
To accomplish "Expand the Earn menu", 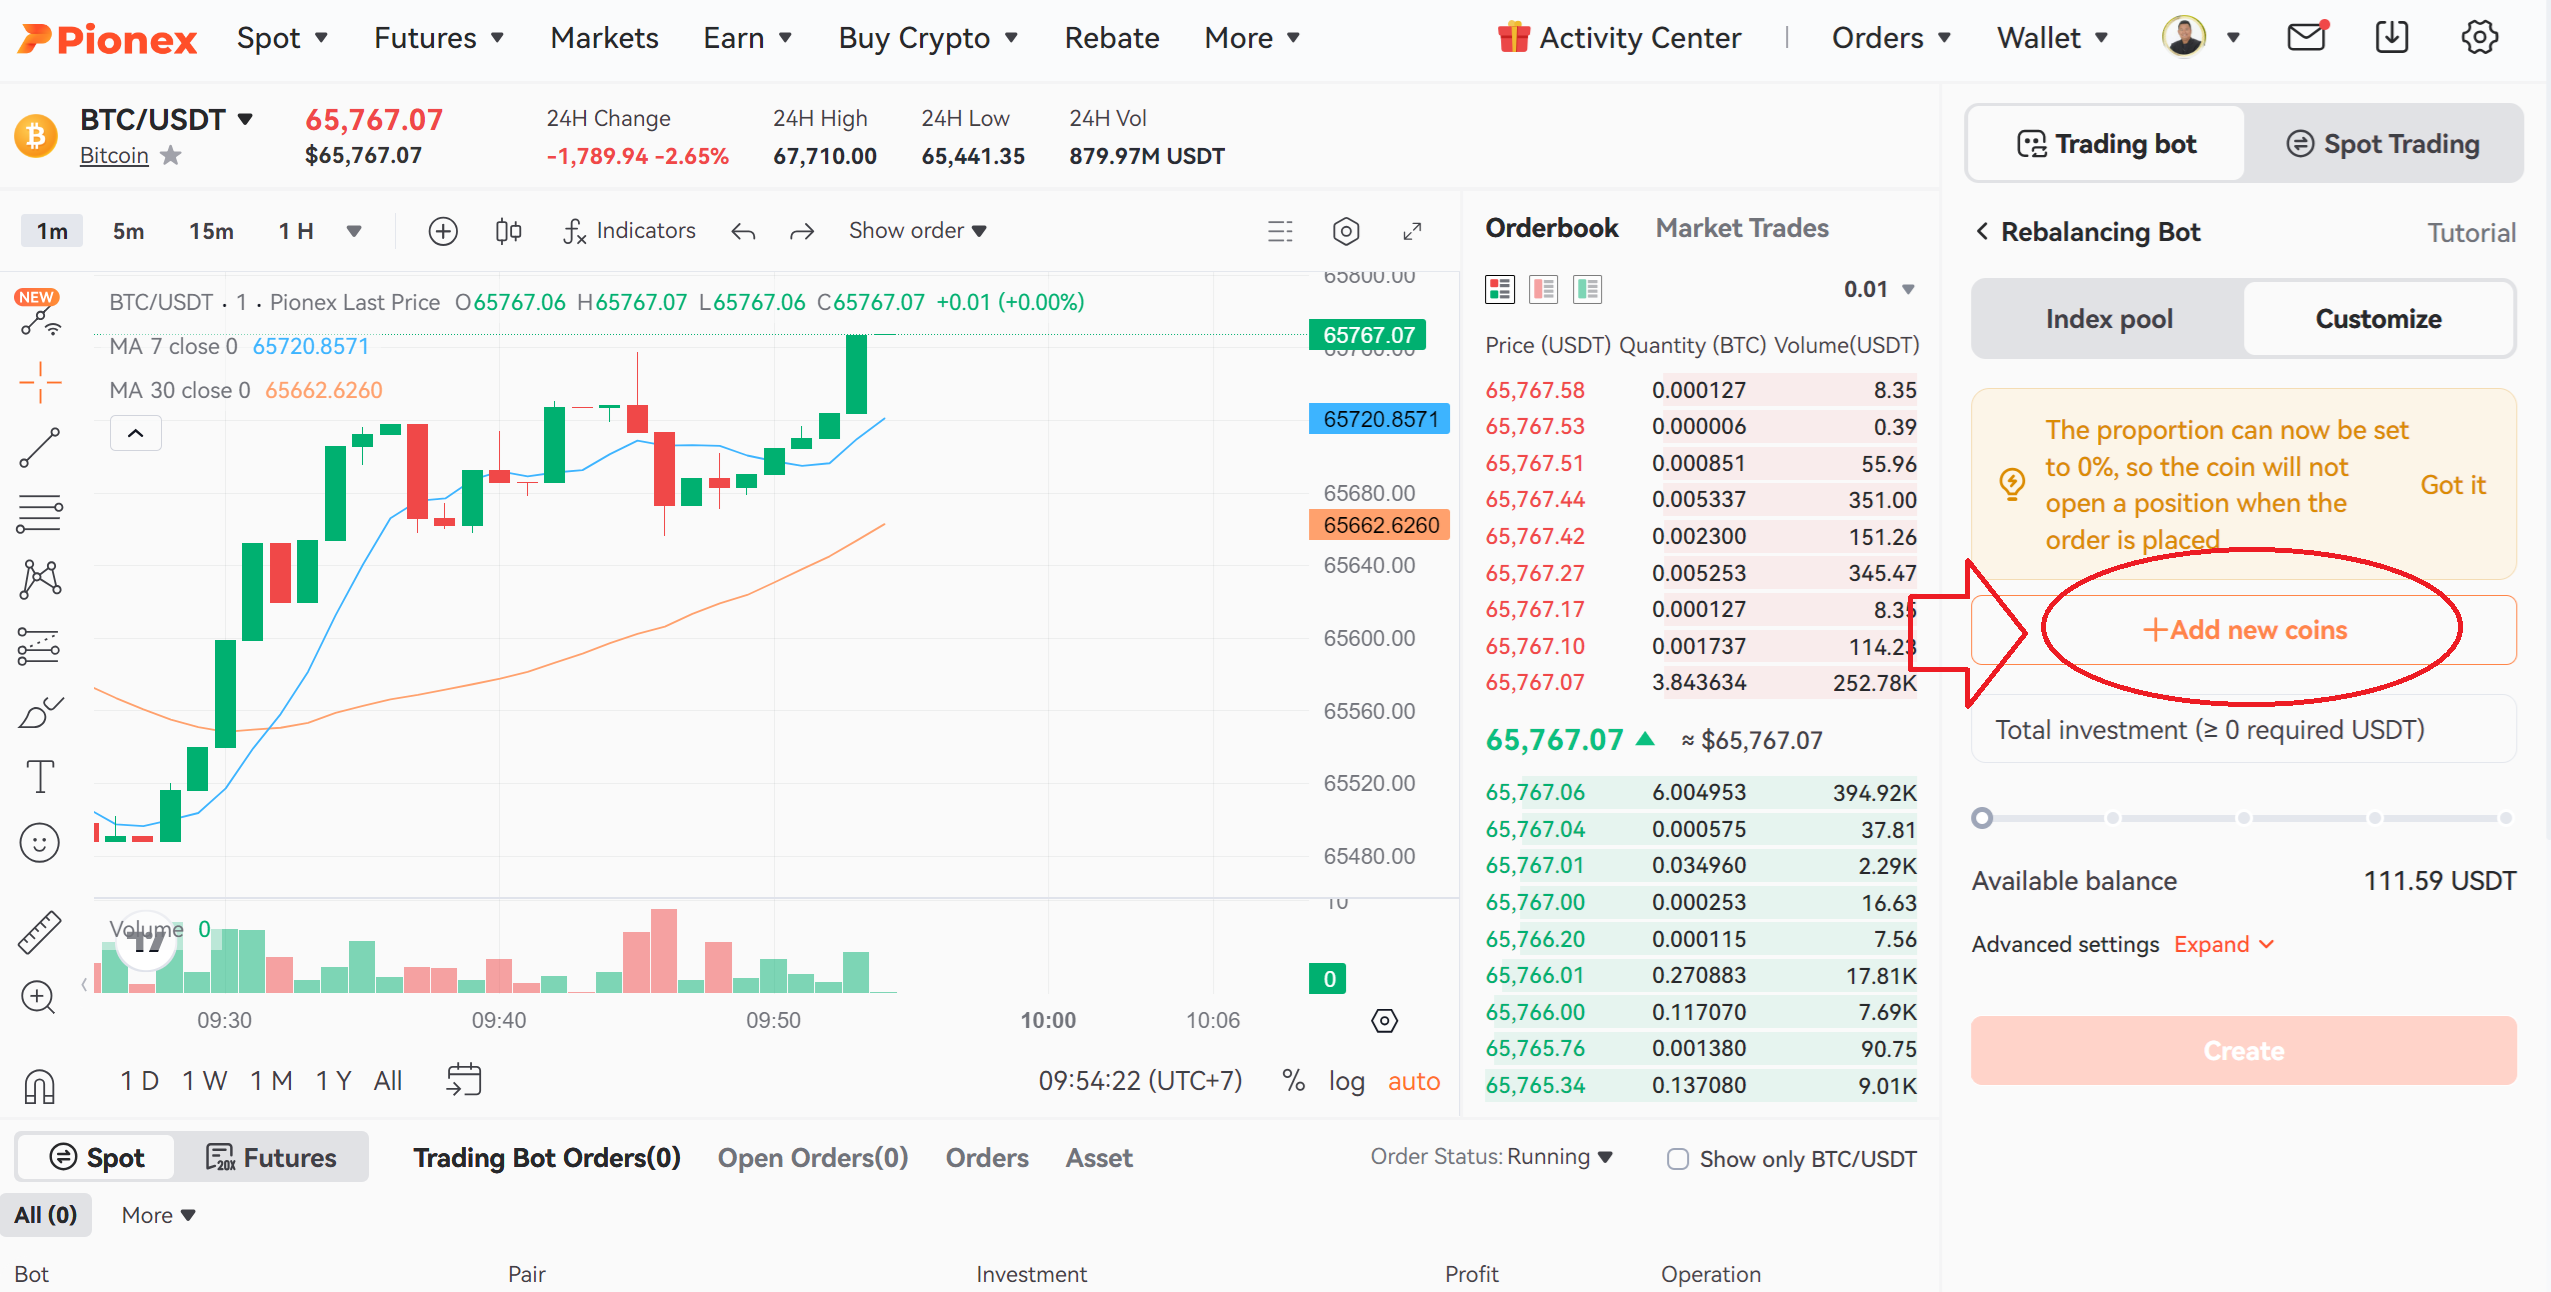I will (x=748, y=38).
